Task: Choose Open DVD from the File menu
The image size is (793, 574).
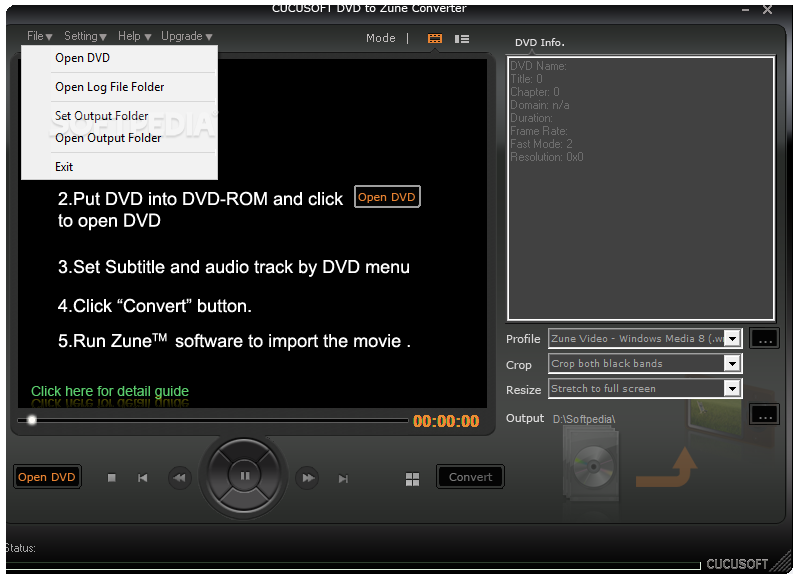Action: point(119,58)
